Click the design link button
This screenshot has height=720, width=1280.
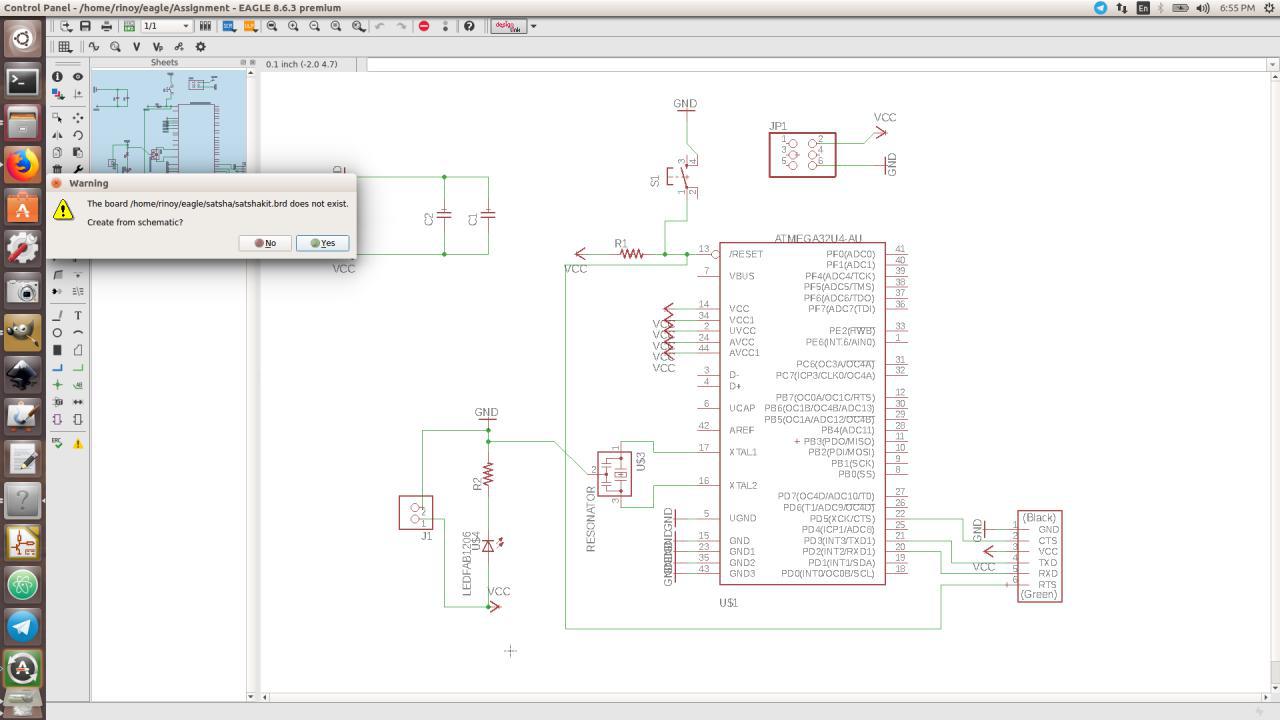[x=508, y=26]
